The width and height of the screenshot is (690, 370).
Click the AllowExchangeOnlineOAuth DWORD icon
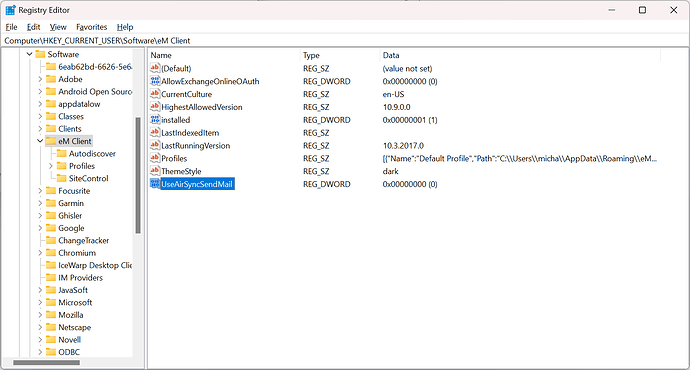click(155, 81)
